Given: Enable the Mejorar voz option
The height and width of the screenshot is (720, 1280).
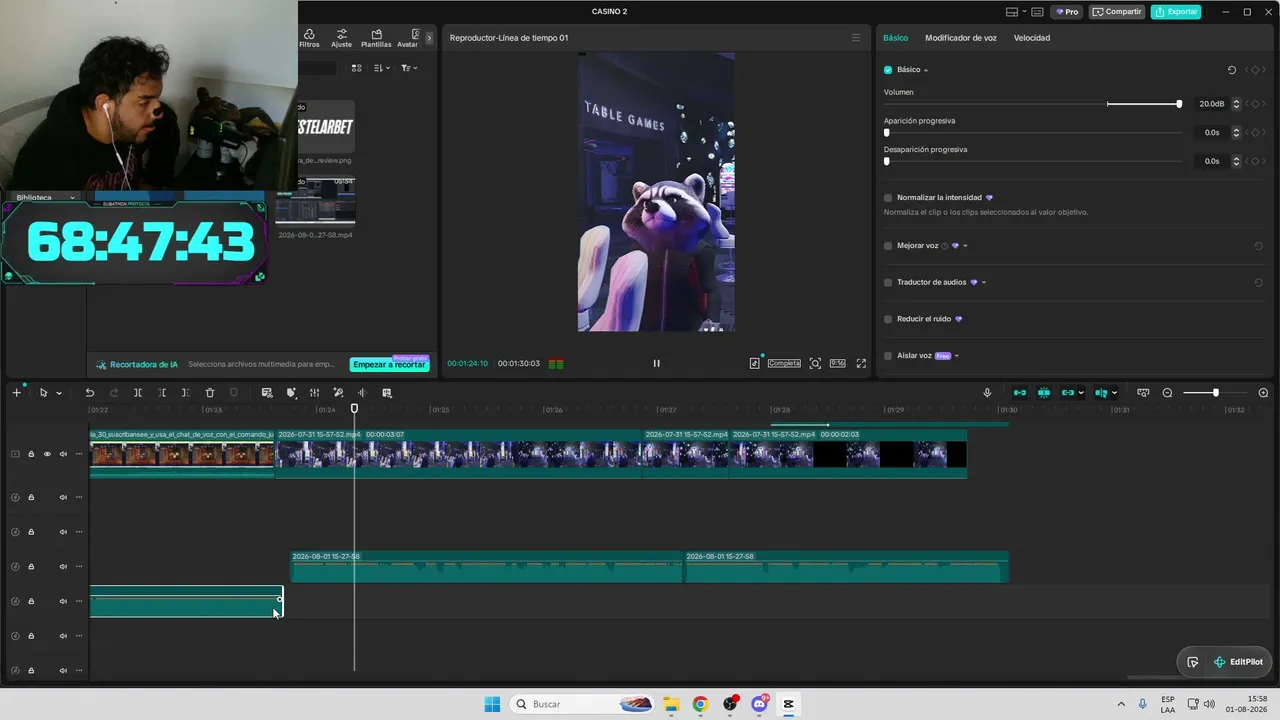Looking at the screenshot, I should [x=888, y=246].
